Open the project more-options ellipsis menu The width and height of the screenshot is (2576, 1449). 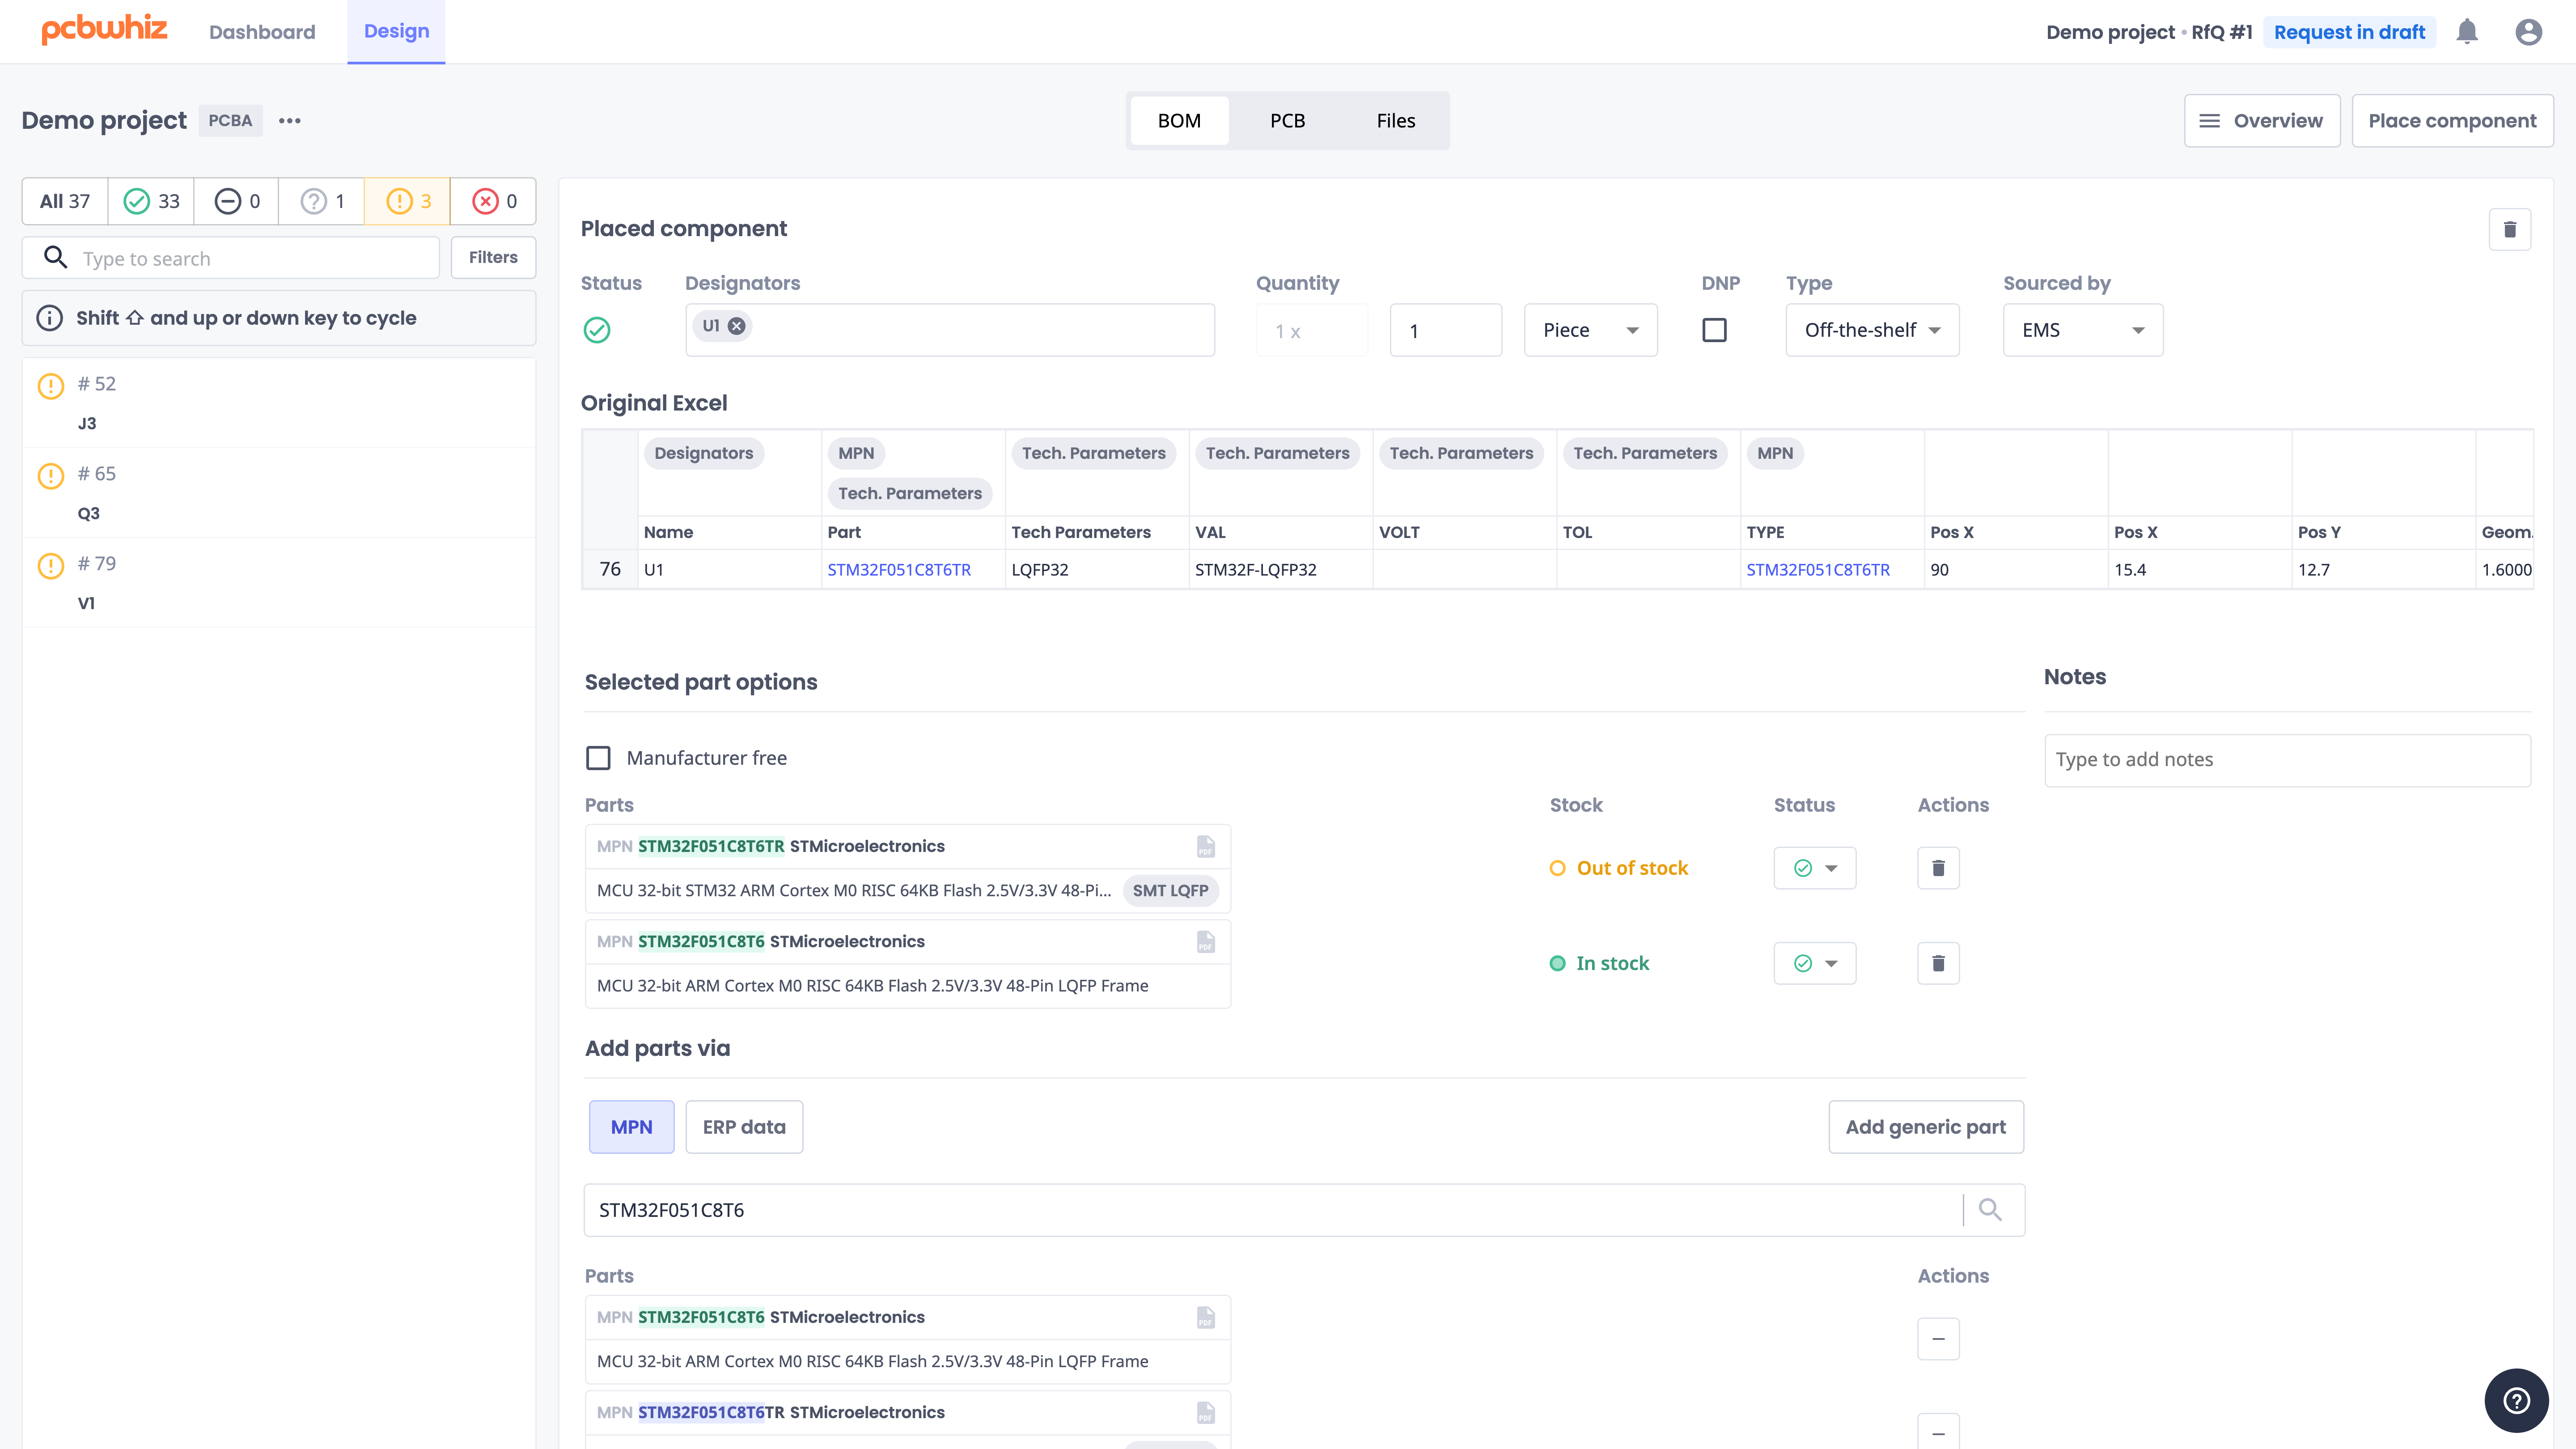[x=290, y=121]
